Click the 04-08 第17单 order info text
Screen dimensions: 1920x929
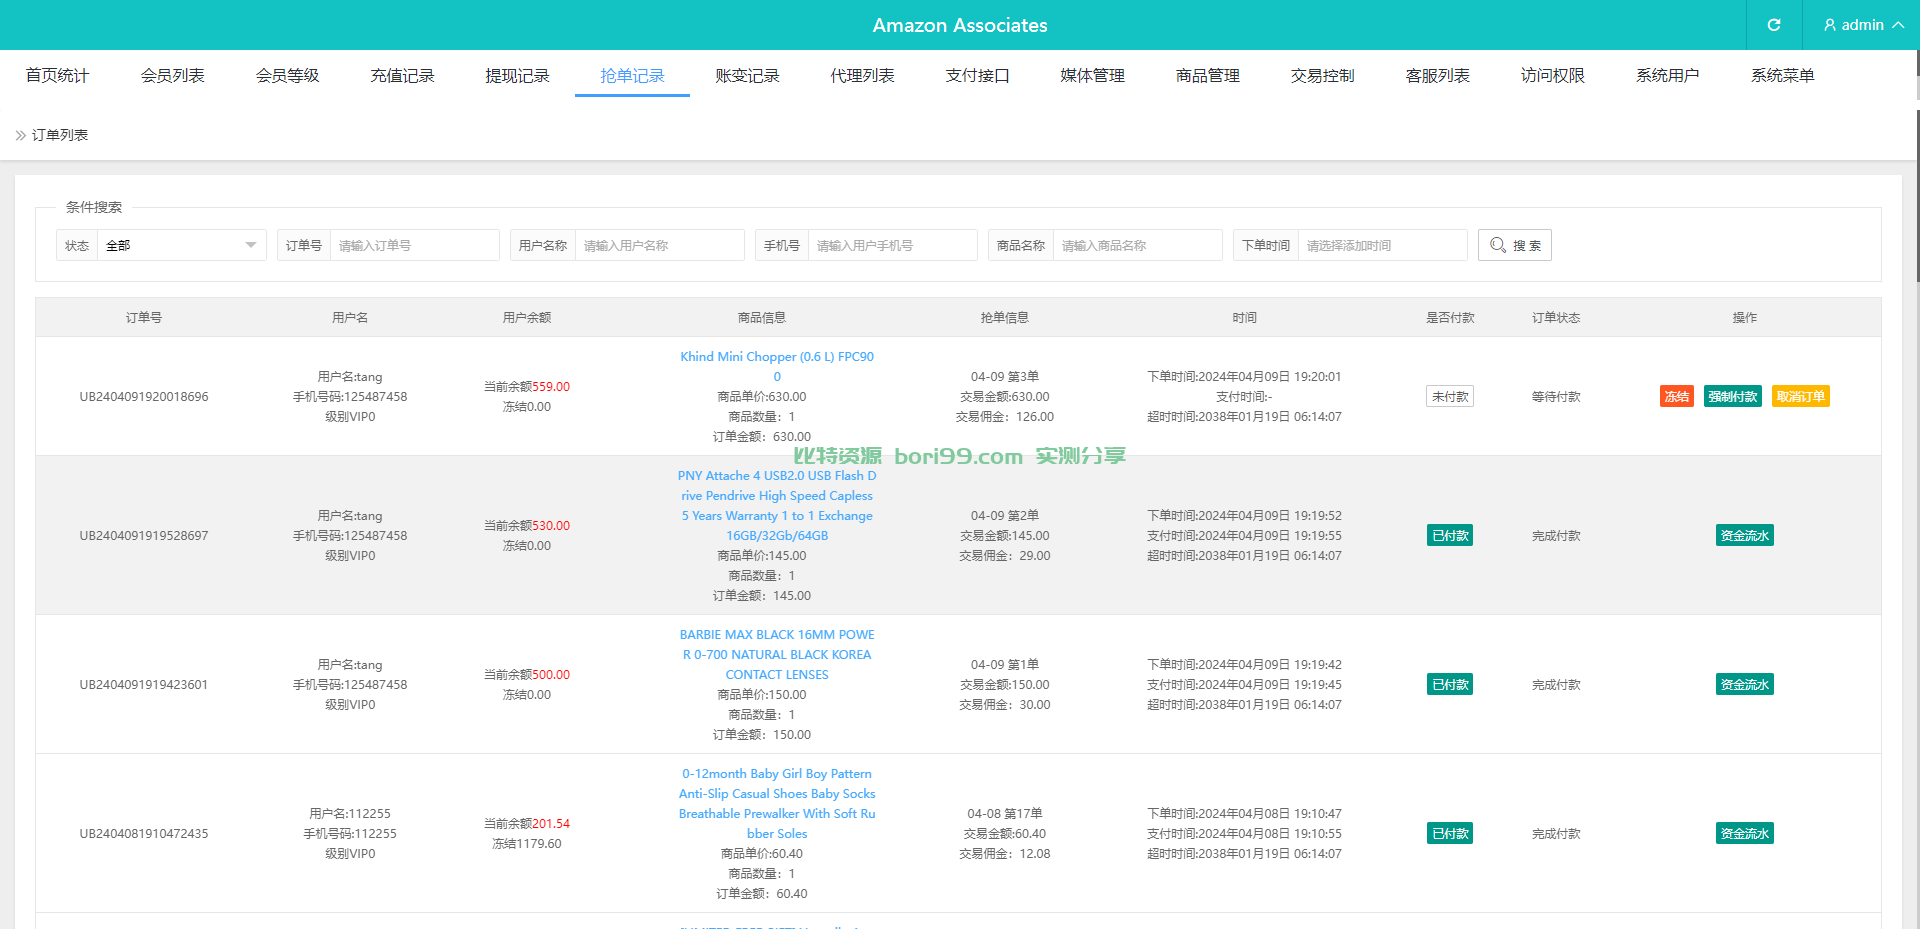pyautogui.click(x=1005, y=814)
